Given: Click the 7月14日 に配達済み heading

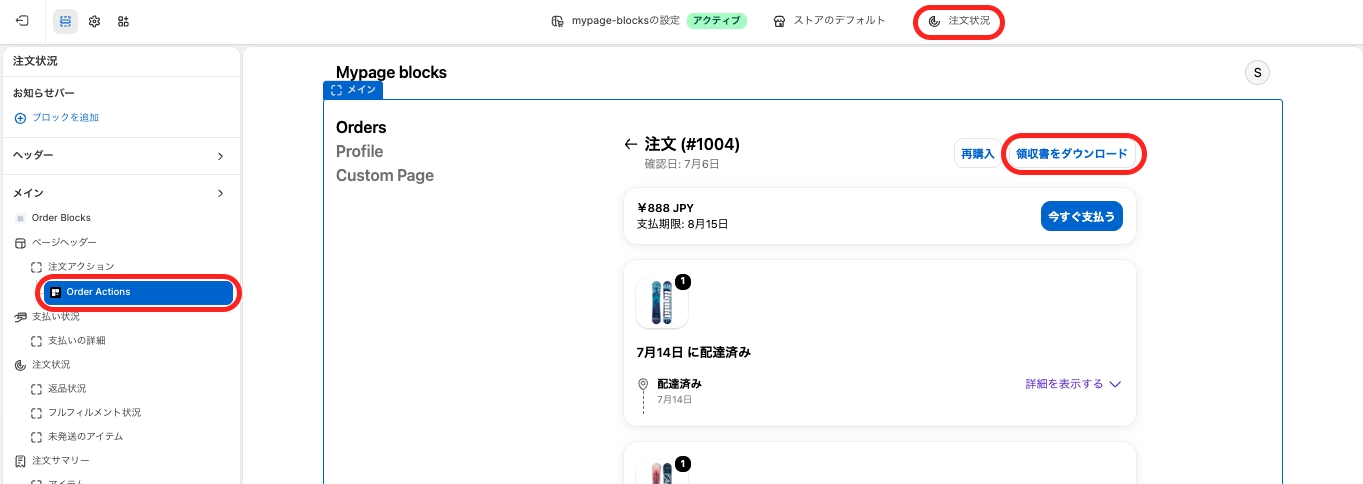Looking at the screenshot, I should pyautogui.click(x=693, y=353).
